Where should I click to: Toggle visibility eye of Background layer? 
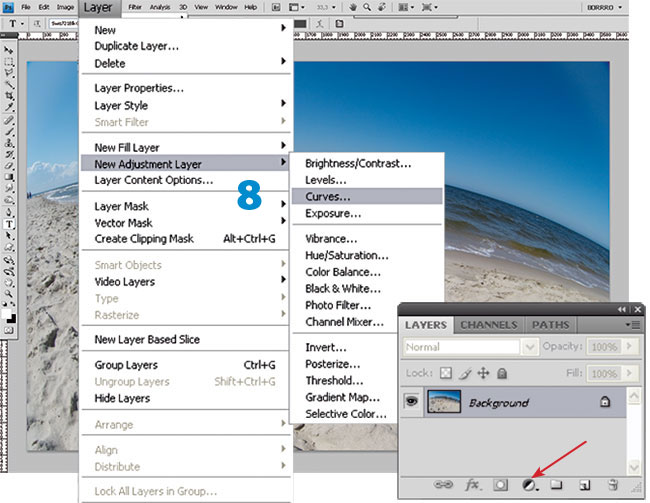click(411, 401)
